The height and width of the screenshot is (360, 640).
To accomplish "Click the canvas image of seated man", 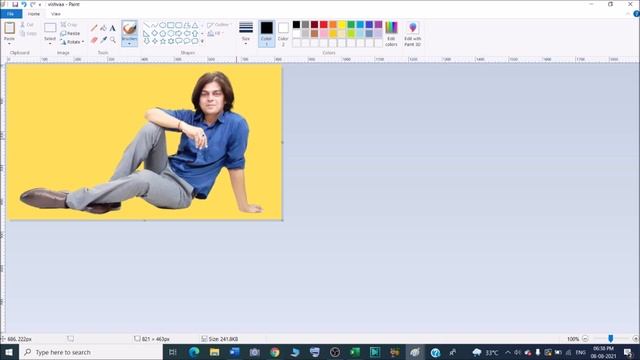I will (x=145, y=142).
